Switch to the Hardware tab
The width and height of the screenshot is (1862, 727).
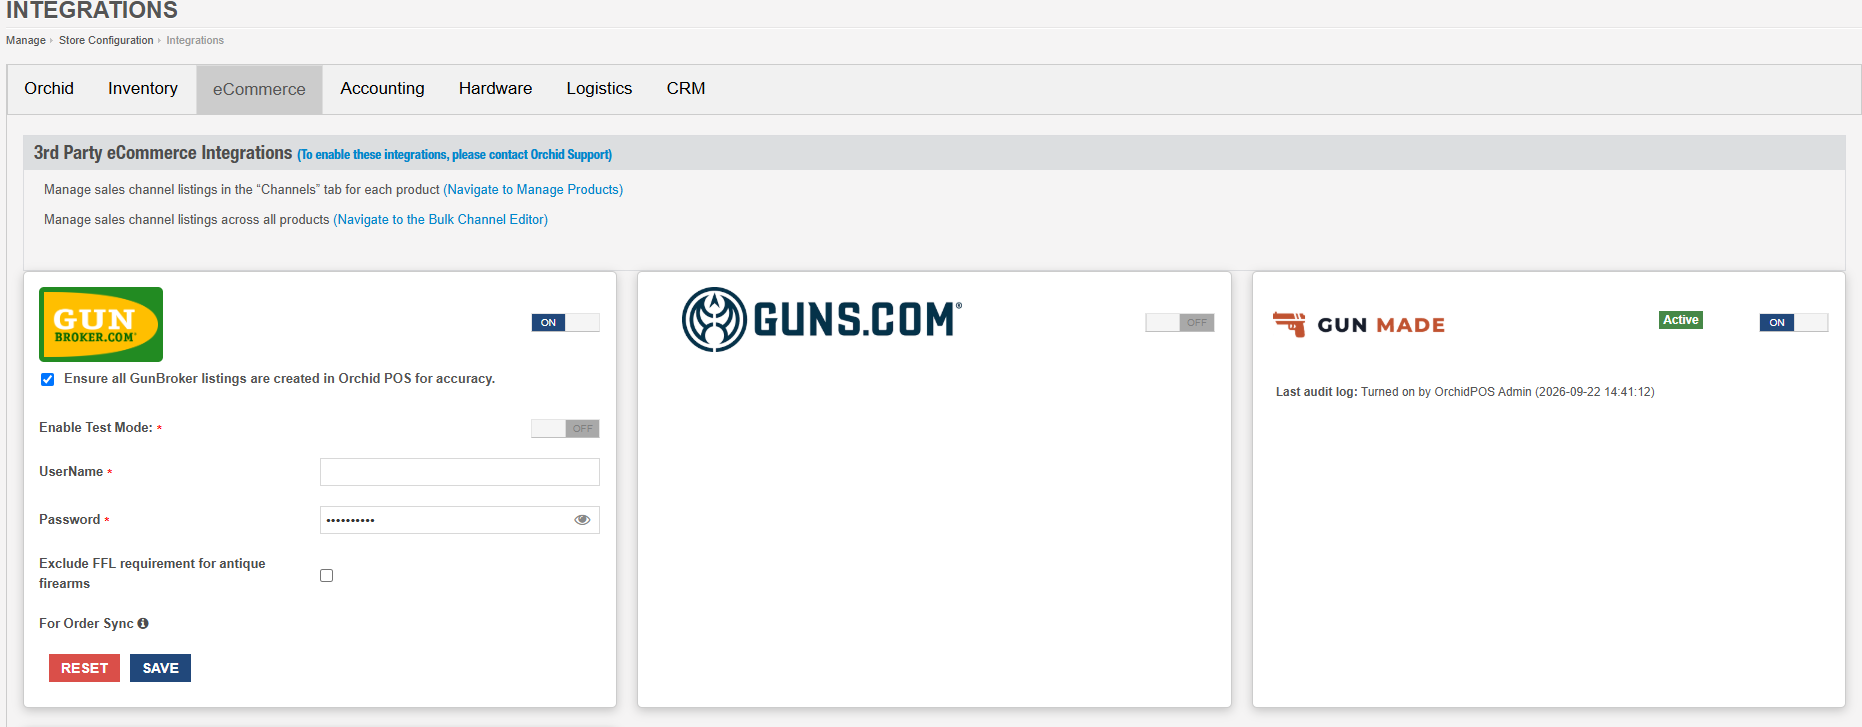[x=495, y=89]
